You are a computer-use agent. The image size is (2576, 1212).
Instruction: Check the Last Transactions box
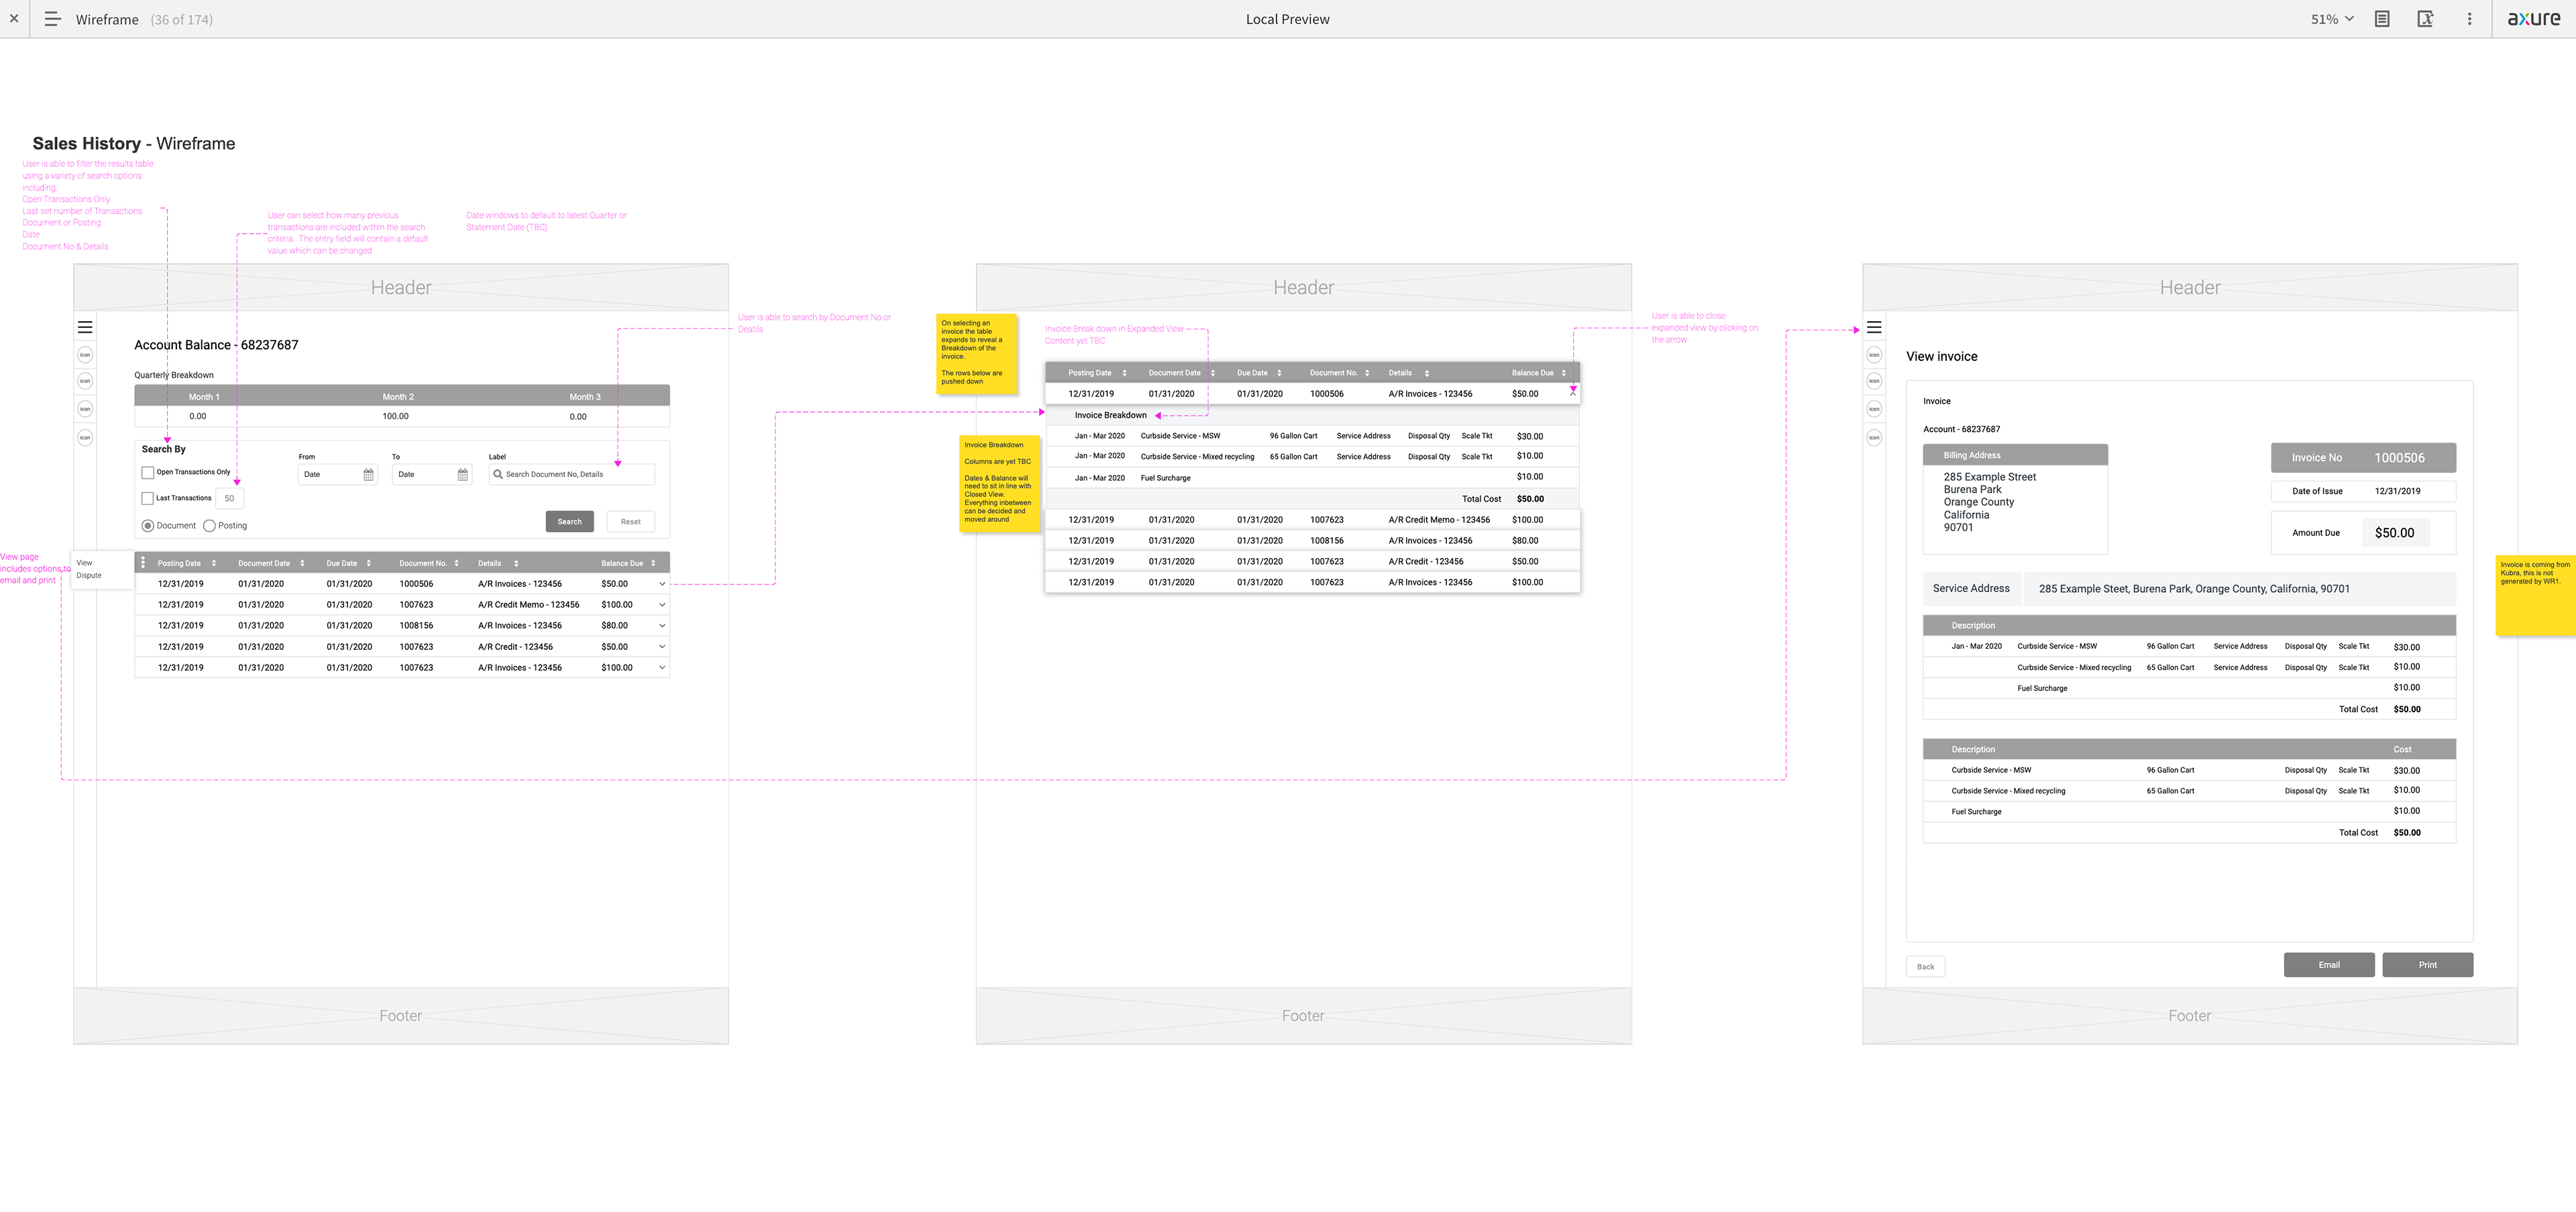tap(148, 498)
